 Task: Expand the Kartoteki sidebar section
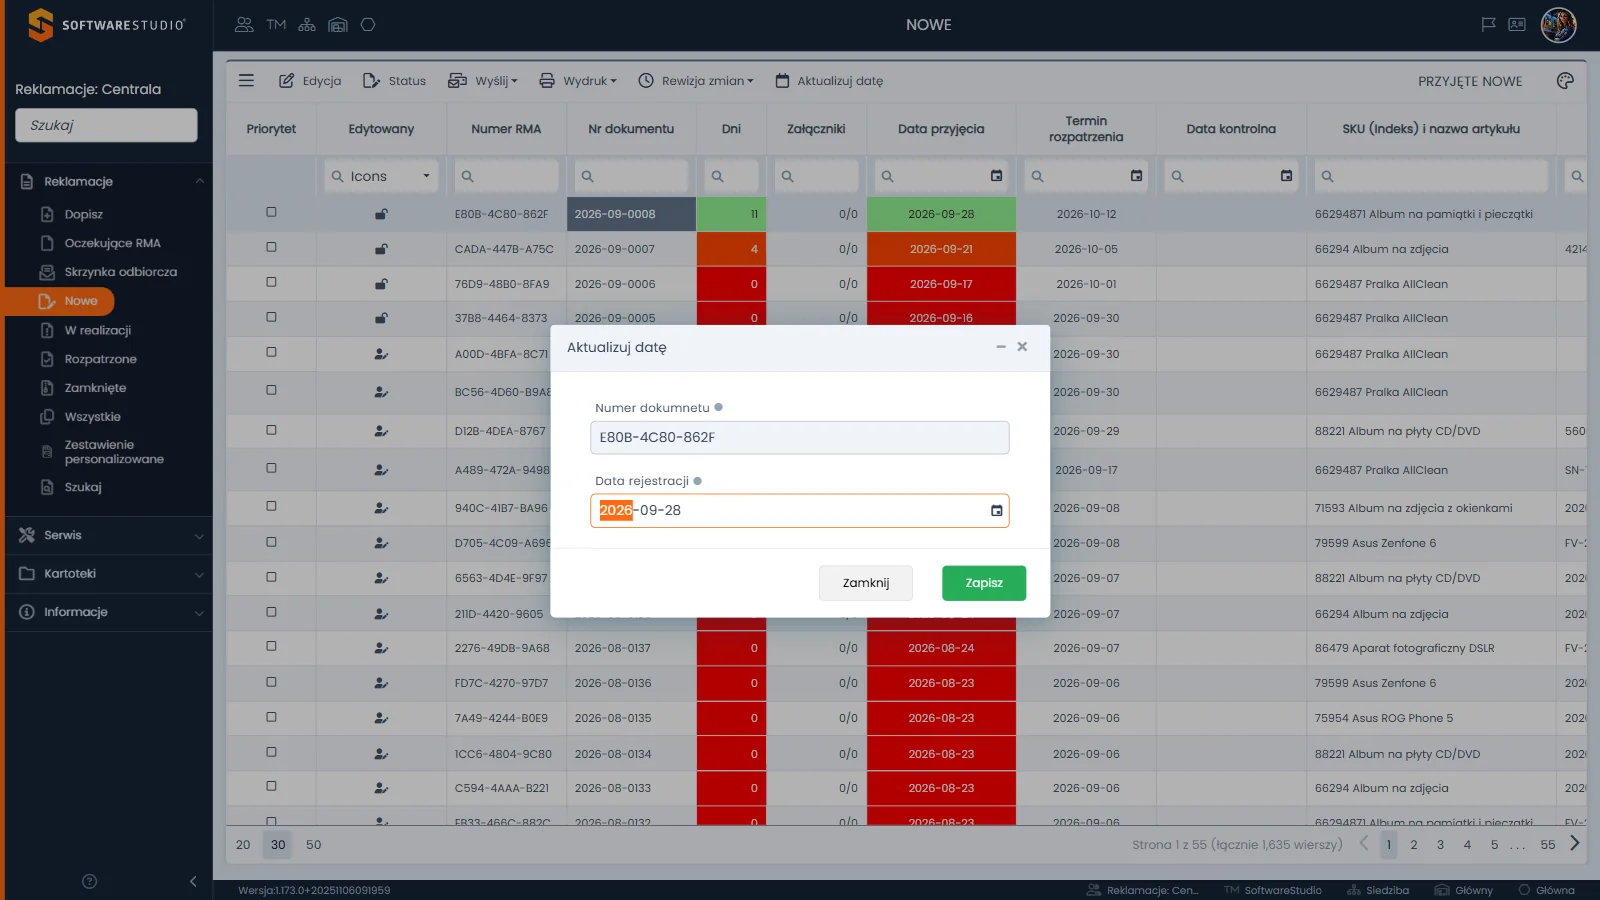click(x=109, y=574)
